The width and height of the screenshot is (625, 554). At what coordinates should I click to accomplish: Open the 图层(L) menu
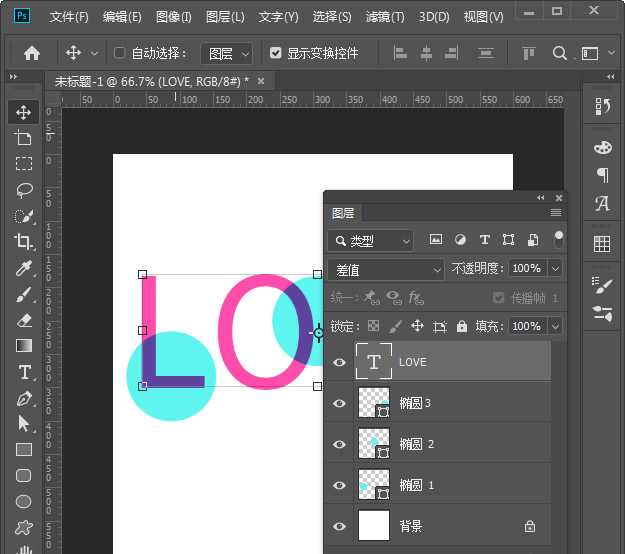pyautogui.click(x=225, y=17)
